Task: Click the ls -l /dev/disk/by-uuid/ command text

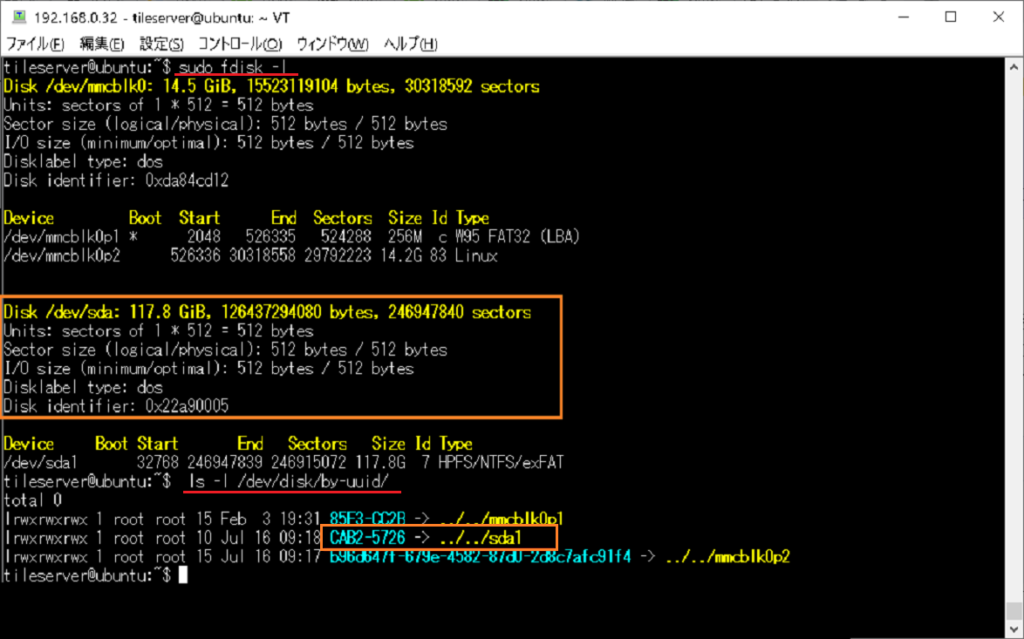Action: [x=293, y=481]
